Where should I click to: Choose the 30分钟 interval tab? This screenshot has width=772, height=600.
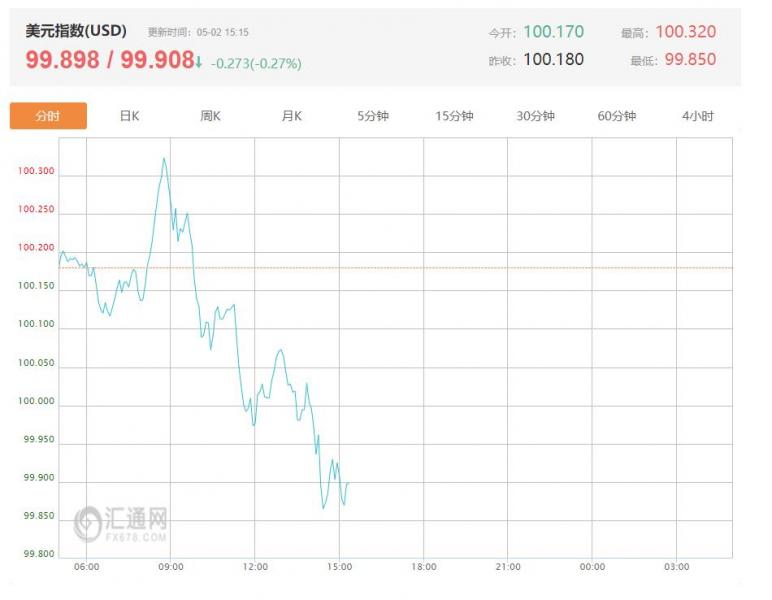[x=535, y=116]
